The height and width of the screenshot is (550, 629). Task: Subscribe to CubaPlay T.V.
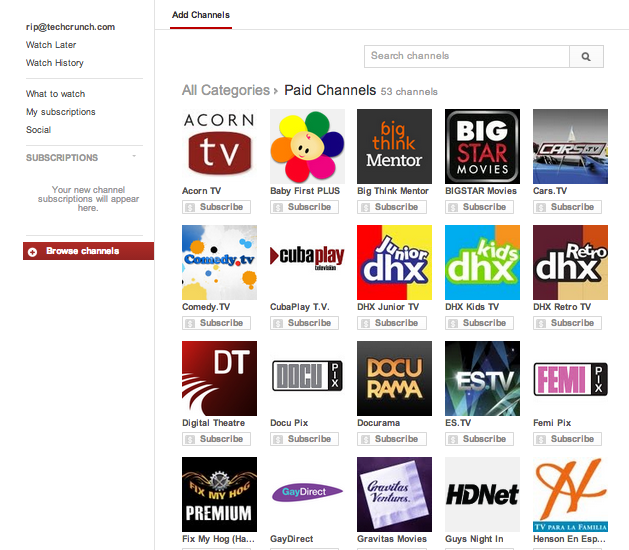pyautogui.click(x=304, y=323)
